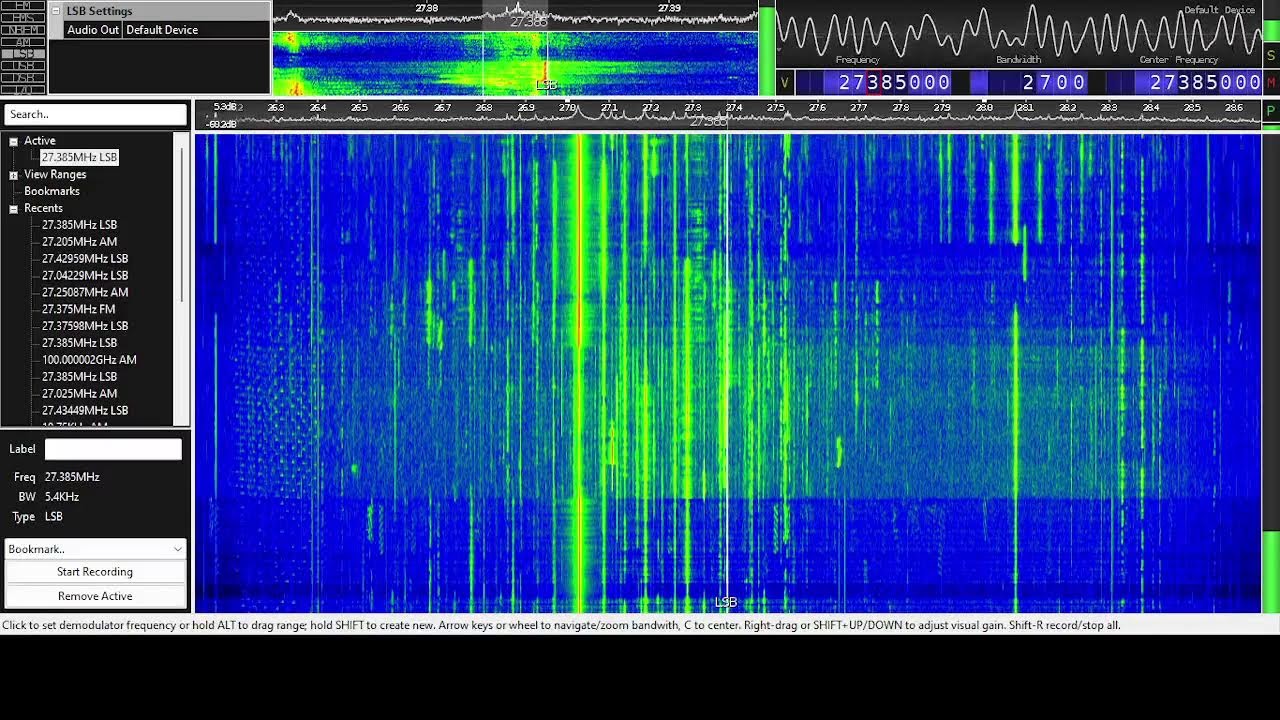
Task: Click the Start Recording button
Action: (x=95, y=572)
